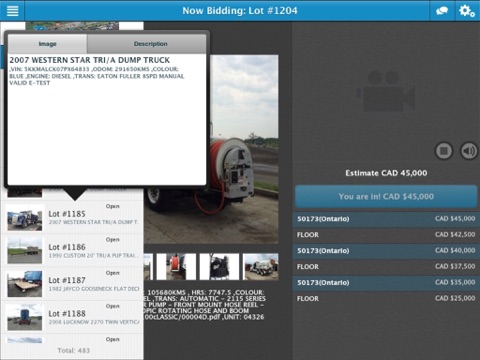Select Lot #1187 Jayco gooseneck flat deck
Viewport: 480px width, 360px height.
click(72, 284)
